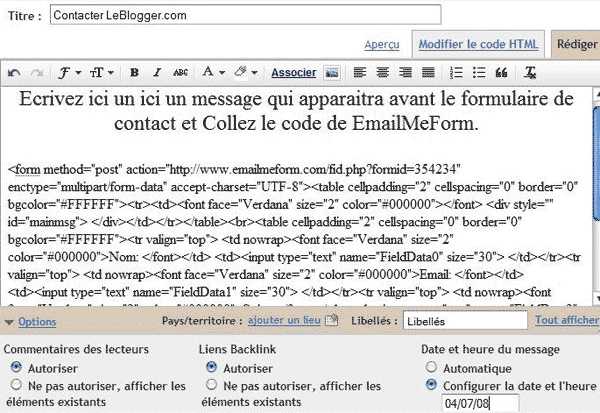Click the 'Date et heure du message' heading
600x413 pixels.
pos(490,349)
